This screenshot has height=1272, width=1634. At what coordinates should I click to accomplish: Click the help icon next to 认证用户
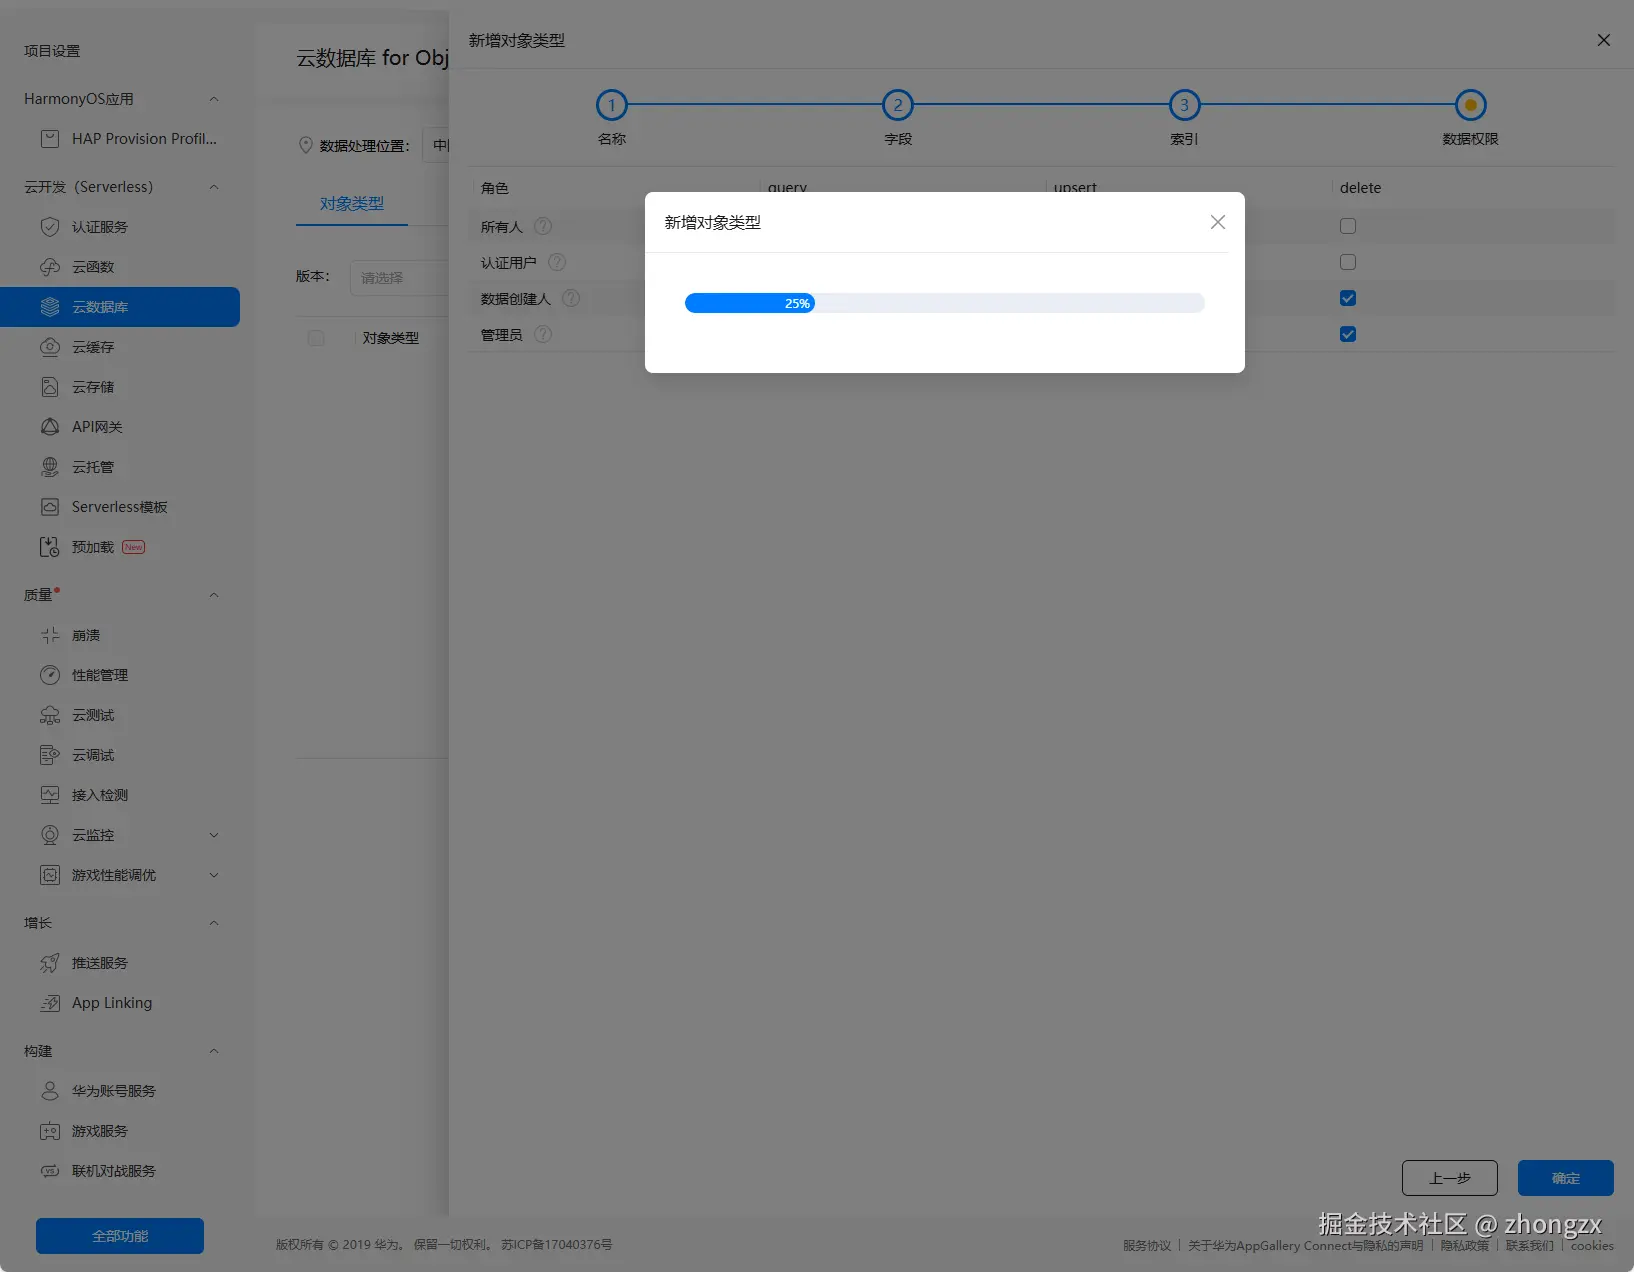(x=557, y=262)
